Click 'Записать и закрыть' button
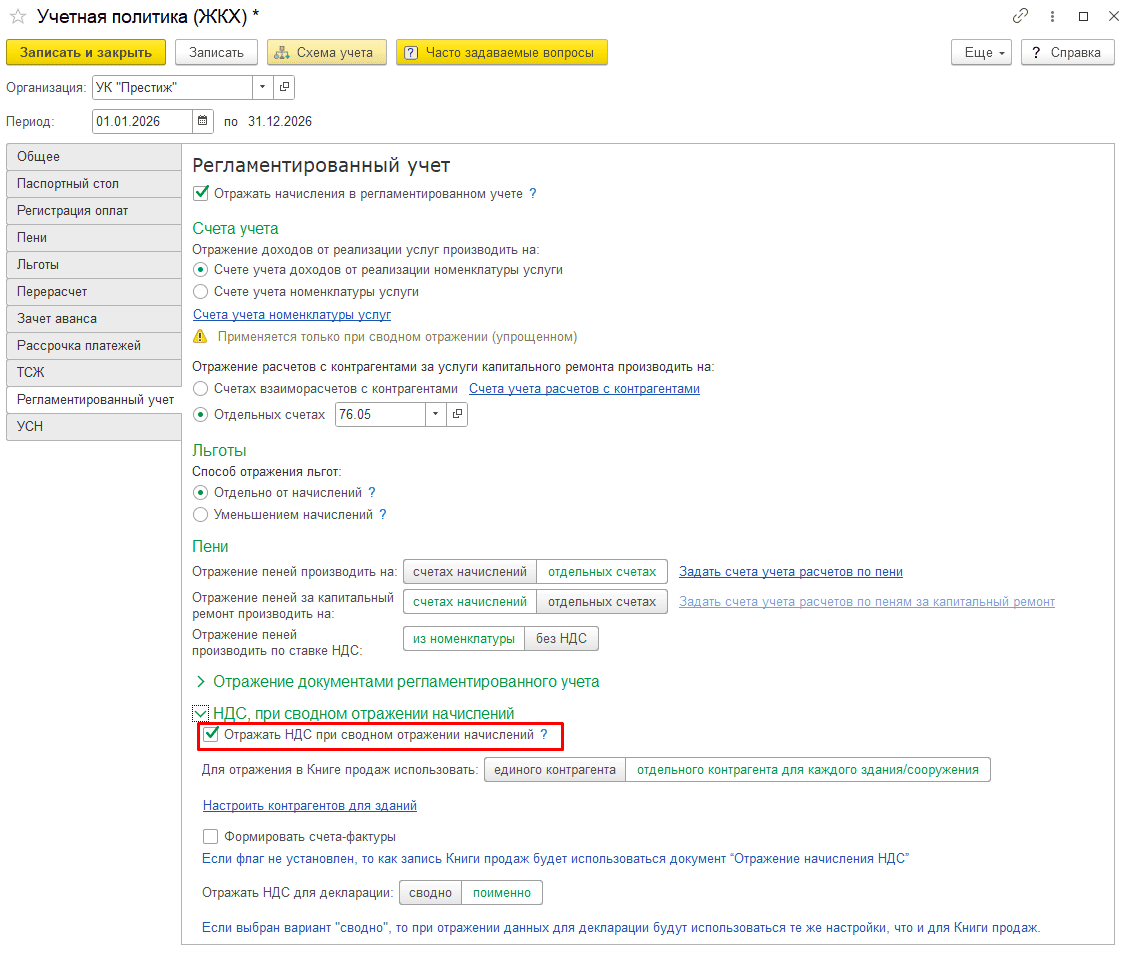The width and height of the screenshot is (1124, 959). pyautogui.click(x=85, y=53)
